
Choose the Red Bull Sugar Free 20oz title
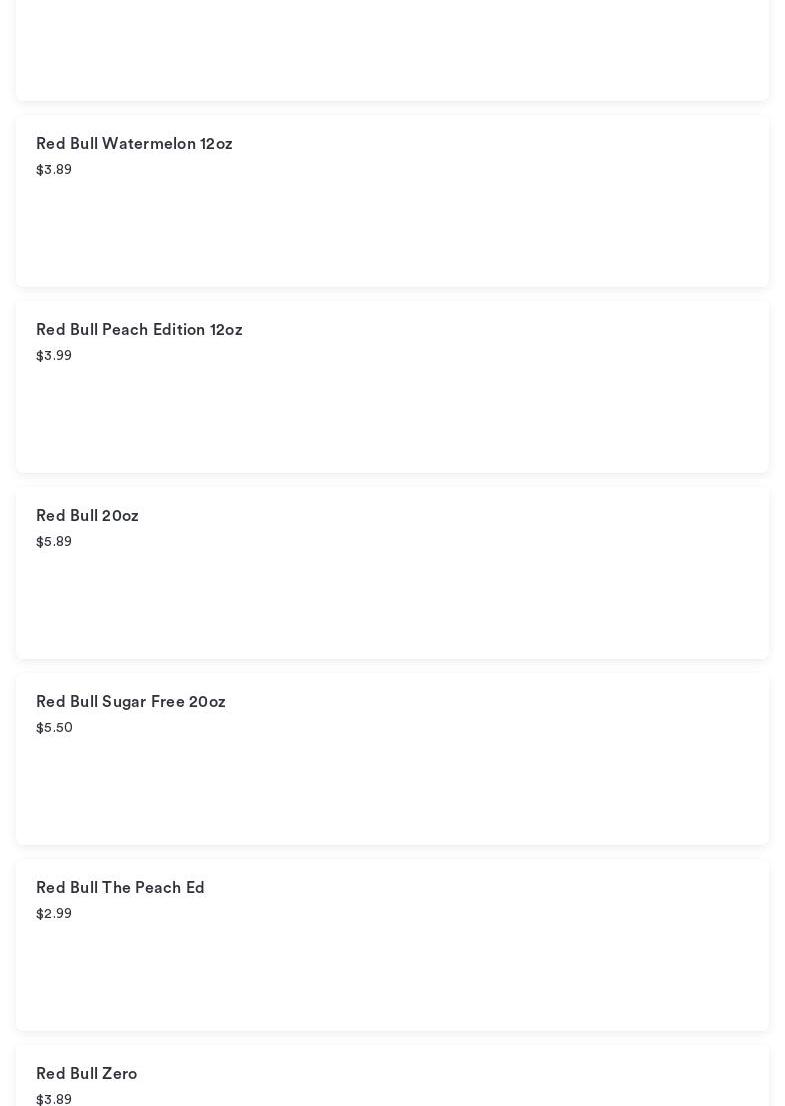131,702
